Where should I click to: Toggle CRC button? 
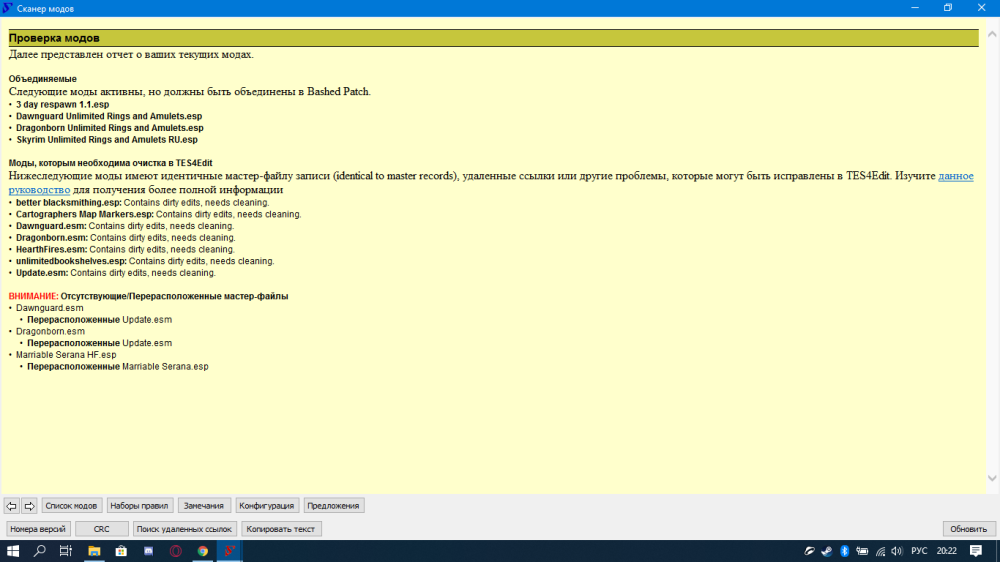pyautogui.click(x=101, y=529)
